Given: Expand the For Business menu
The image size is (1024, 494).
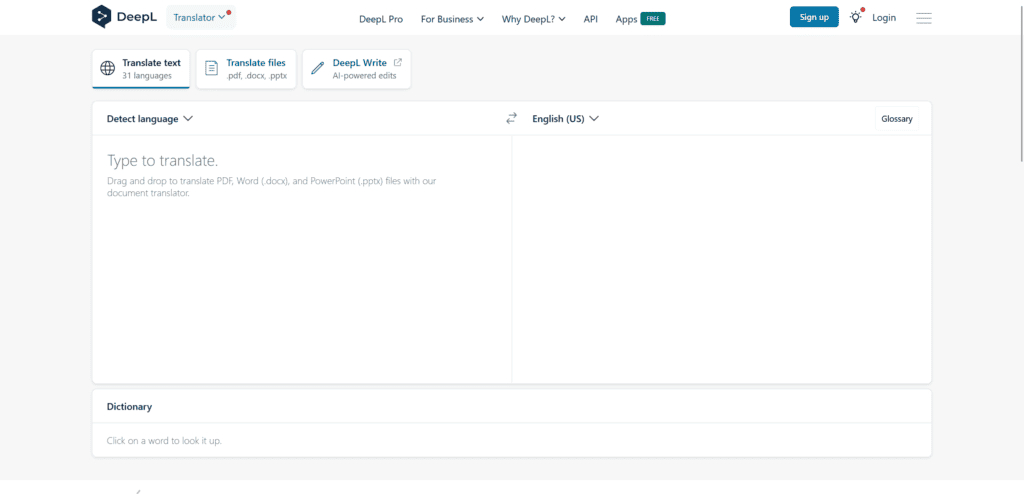Looking at the screenshot, I should (452, 18).
